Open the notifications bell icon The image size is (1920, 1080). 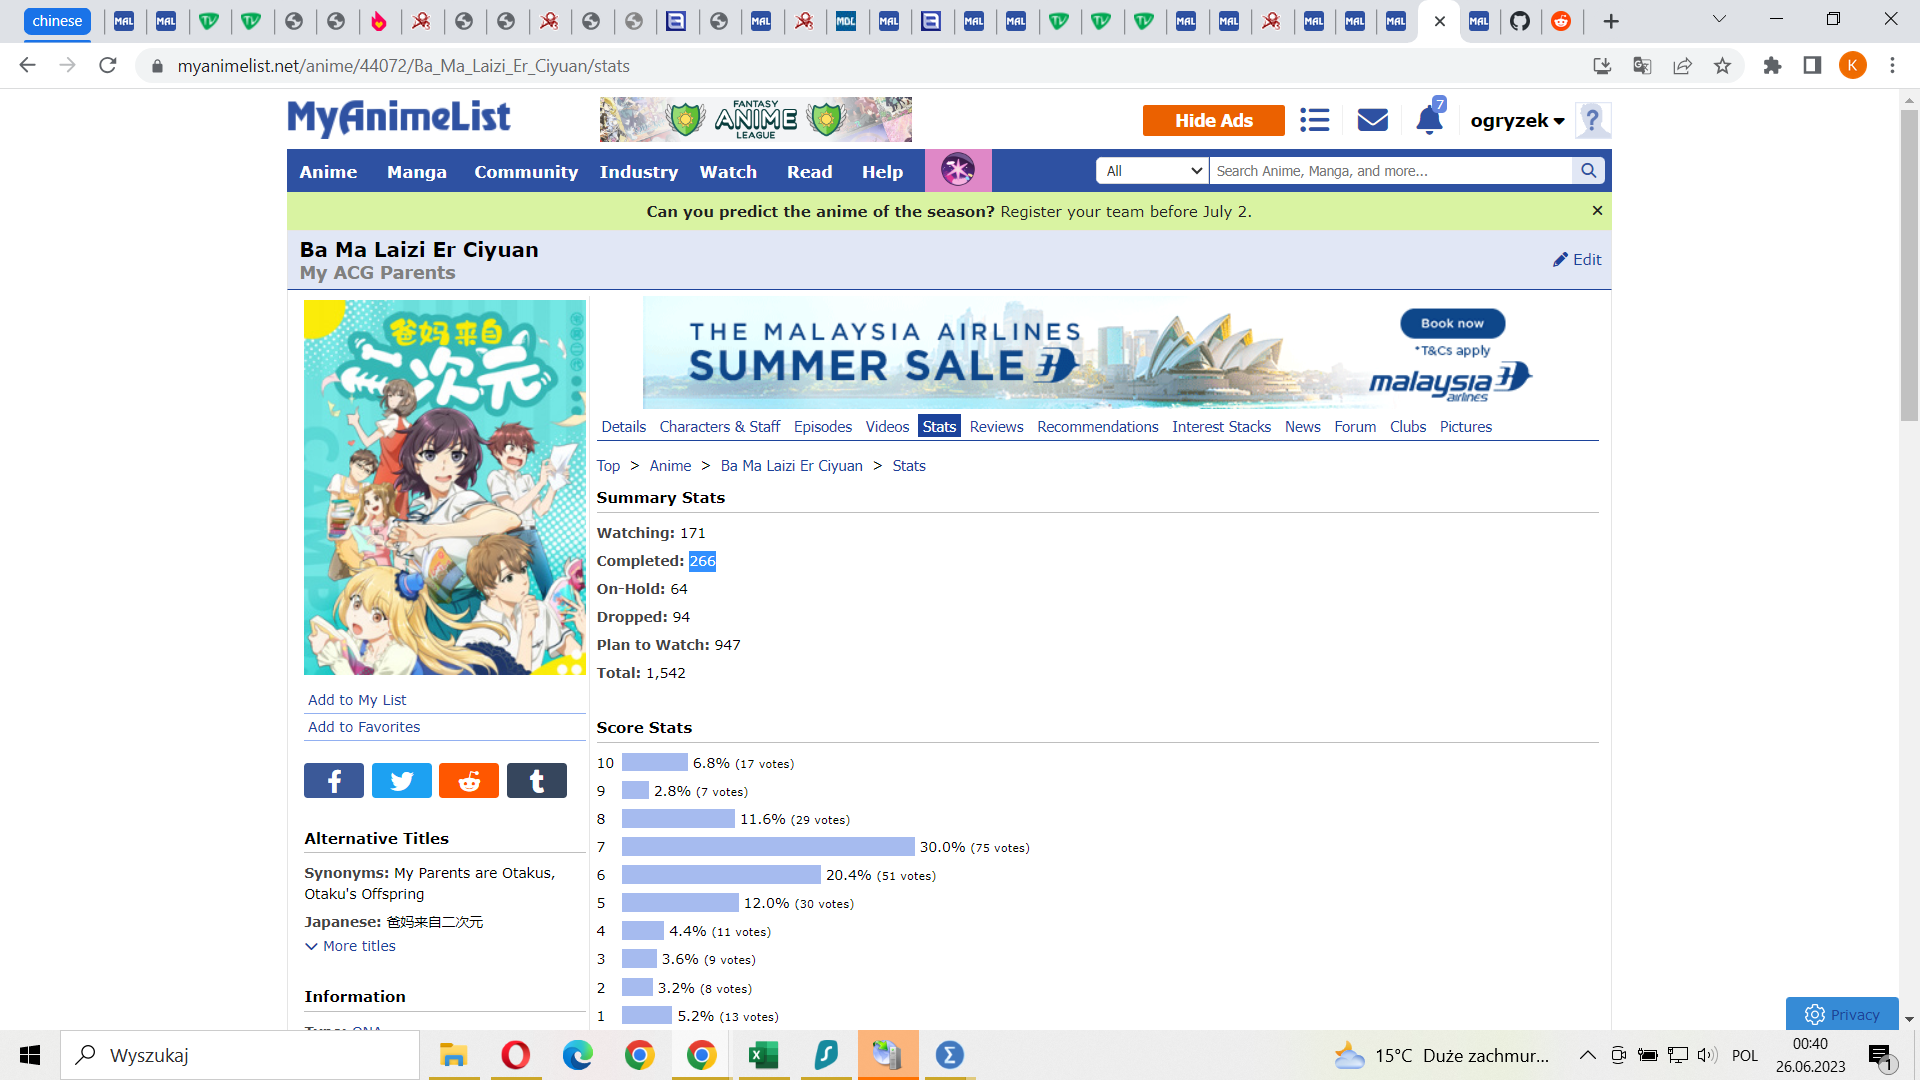1429,121
